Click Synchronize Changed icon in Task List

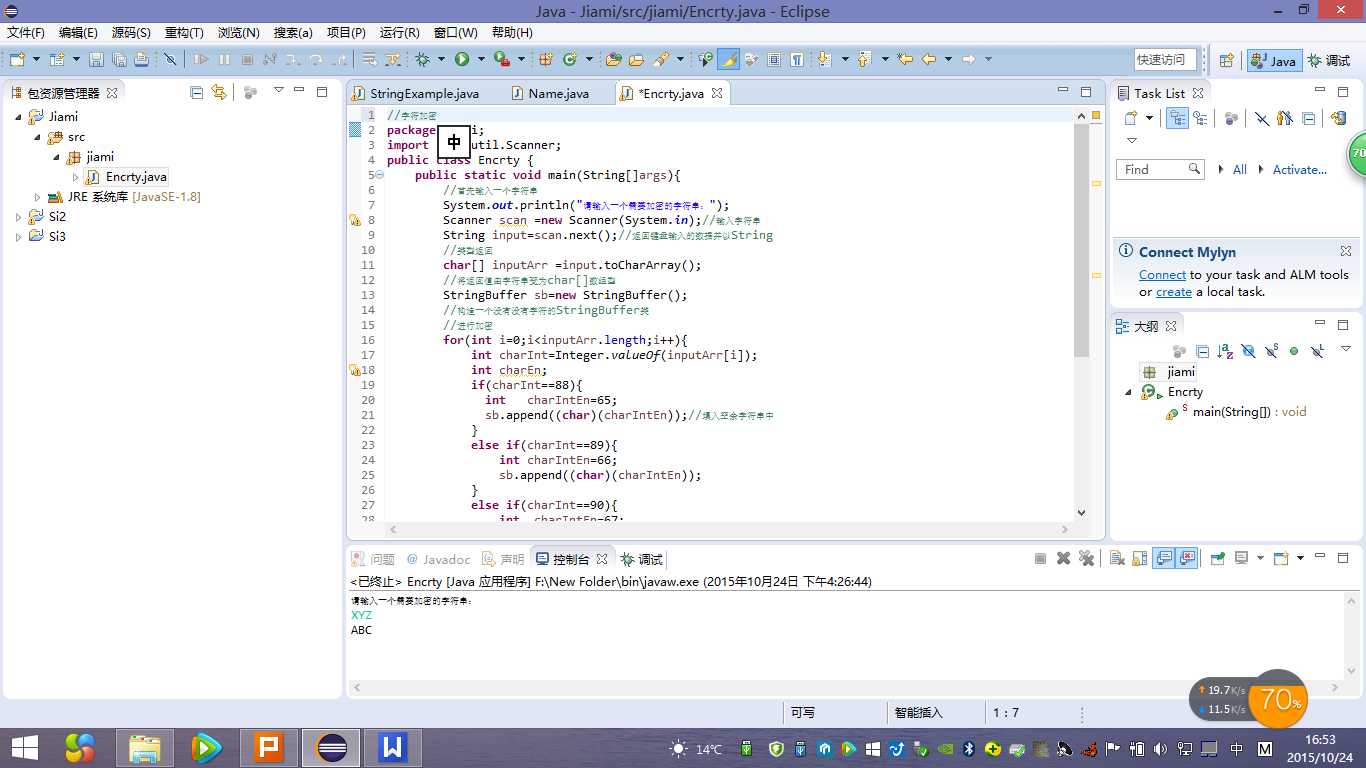point(1338,118)
